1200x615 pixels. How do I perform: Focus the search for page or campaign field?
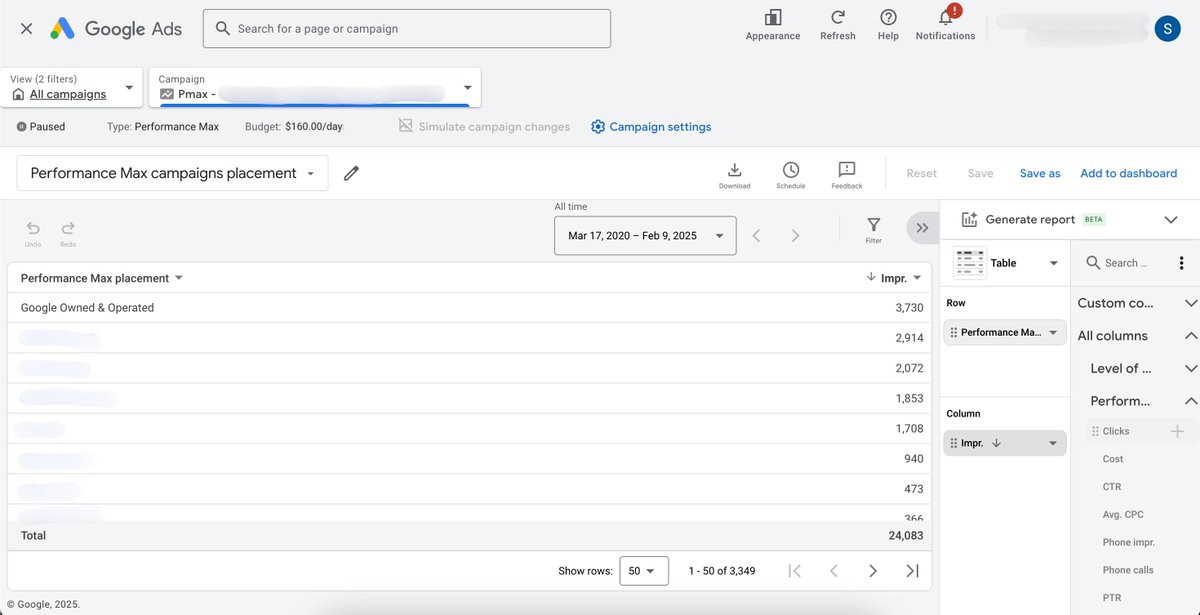coord(407,29)
